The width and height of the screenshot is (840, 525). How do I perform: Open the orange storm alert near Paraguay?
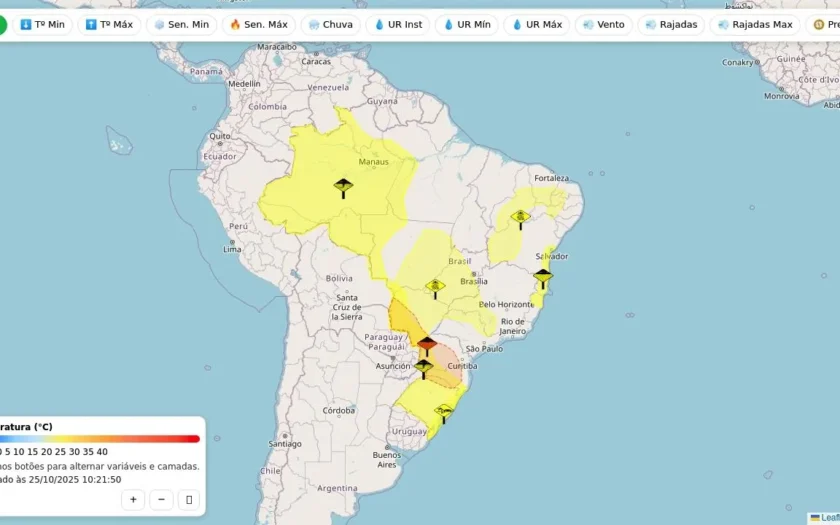(427, 347)
